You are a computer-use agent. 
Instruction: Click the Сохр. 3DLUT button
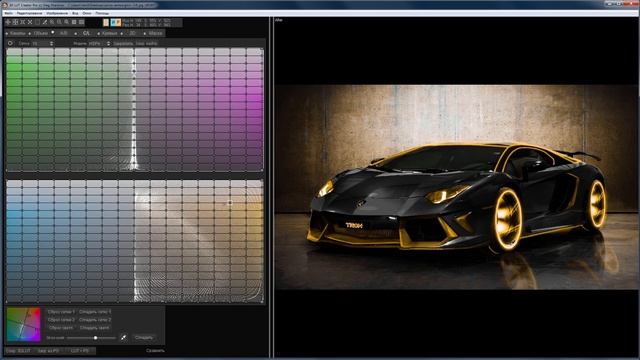click(18, 351)
